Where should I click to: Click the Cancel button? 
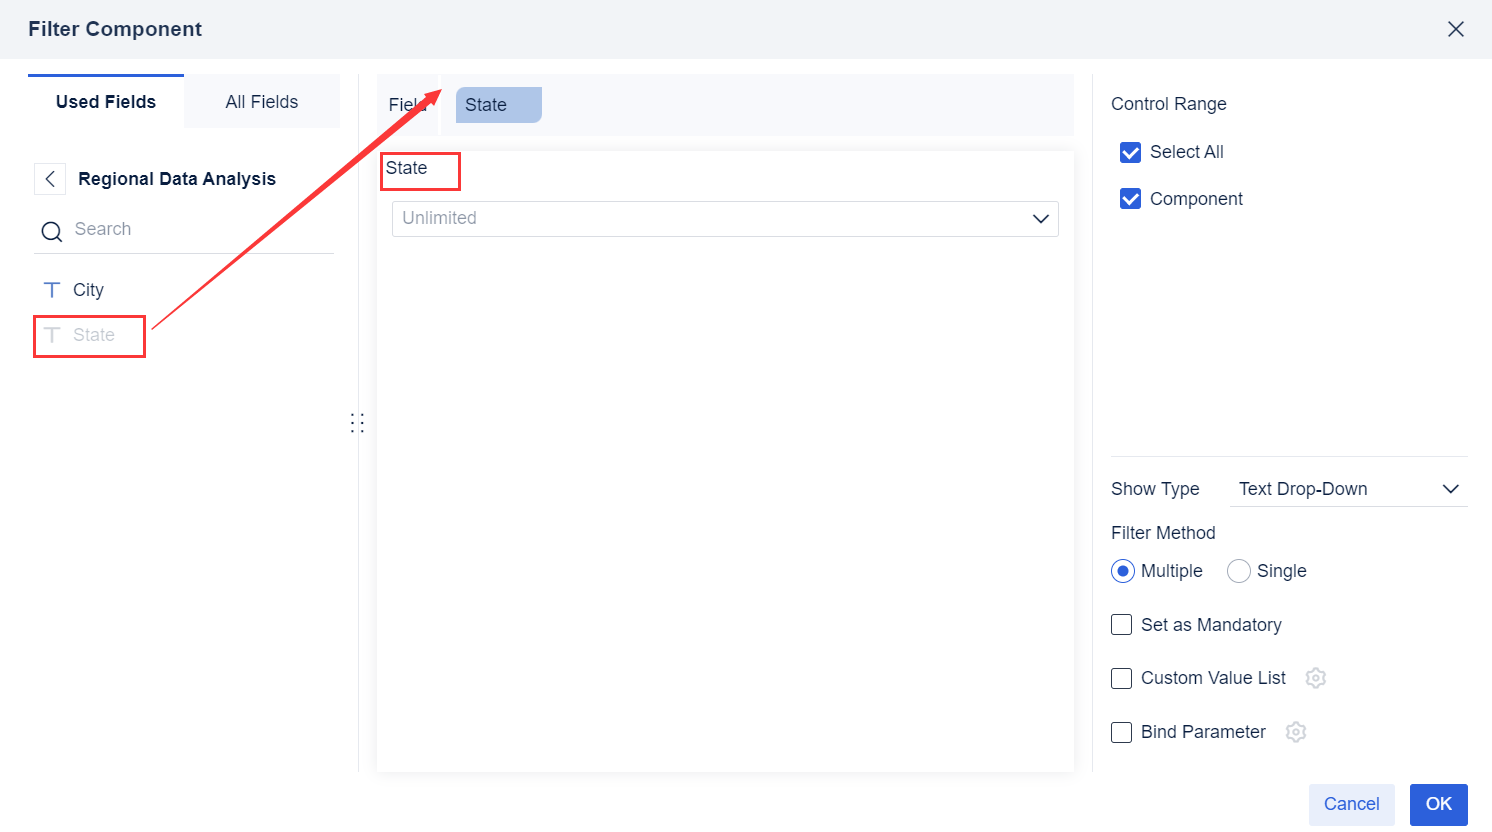[1352, 804]
